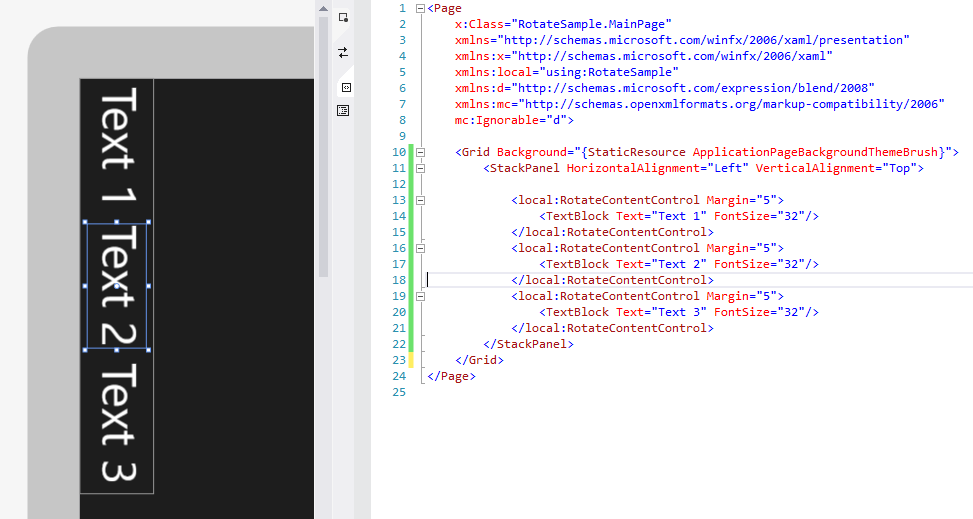Image resolution: width=973 pixels, height=519 pixels.
Task: Click the xmlns presentation namespace URL line
Action: 682,40
